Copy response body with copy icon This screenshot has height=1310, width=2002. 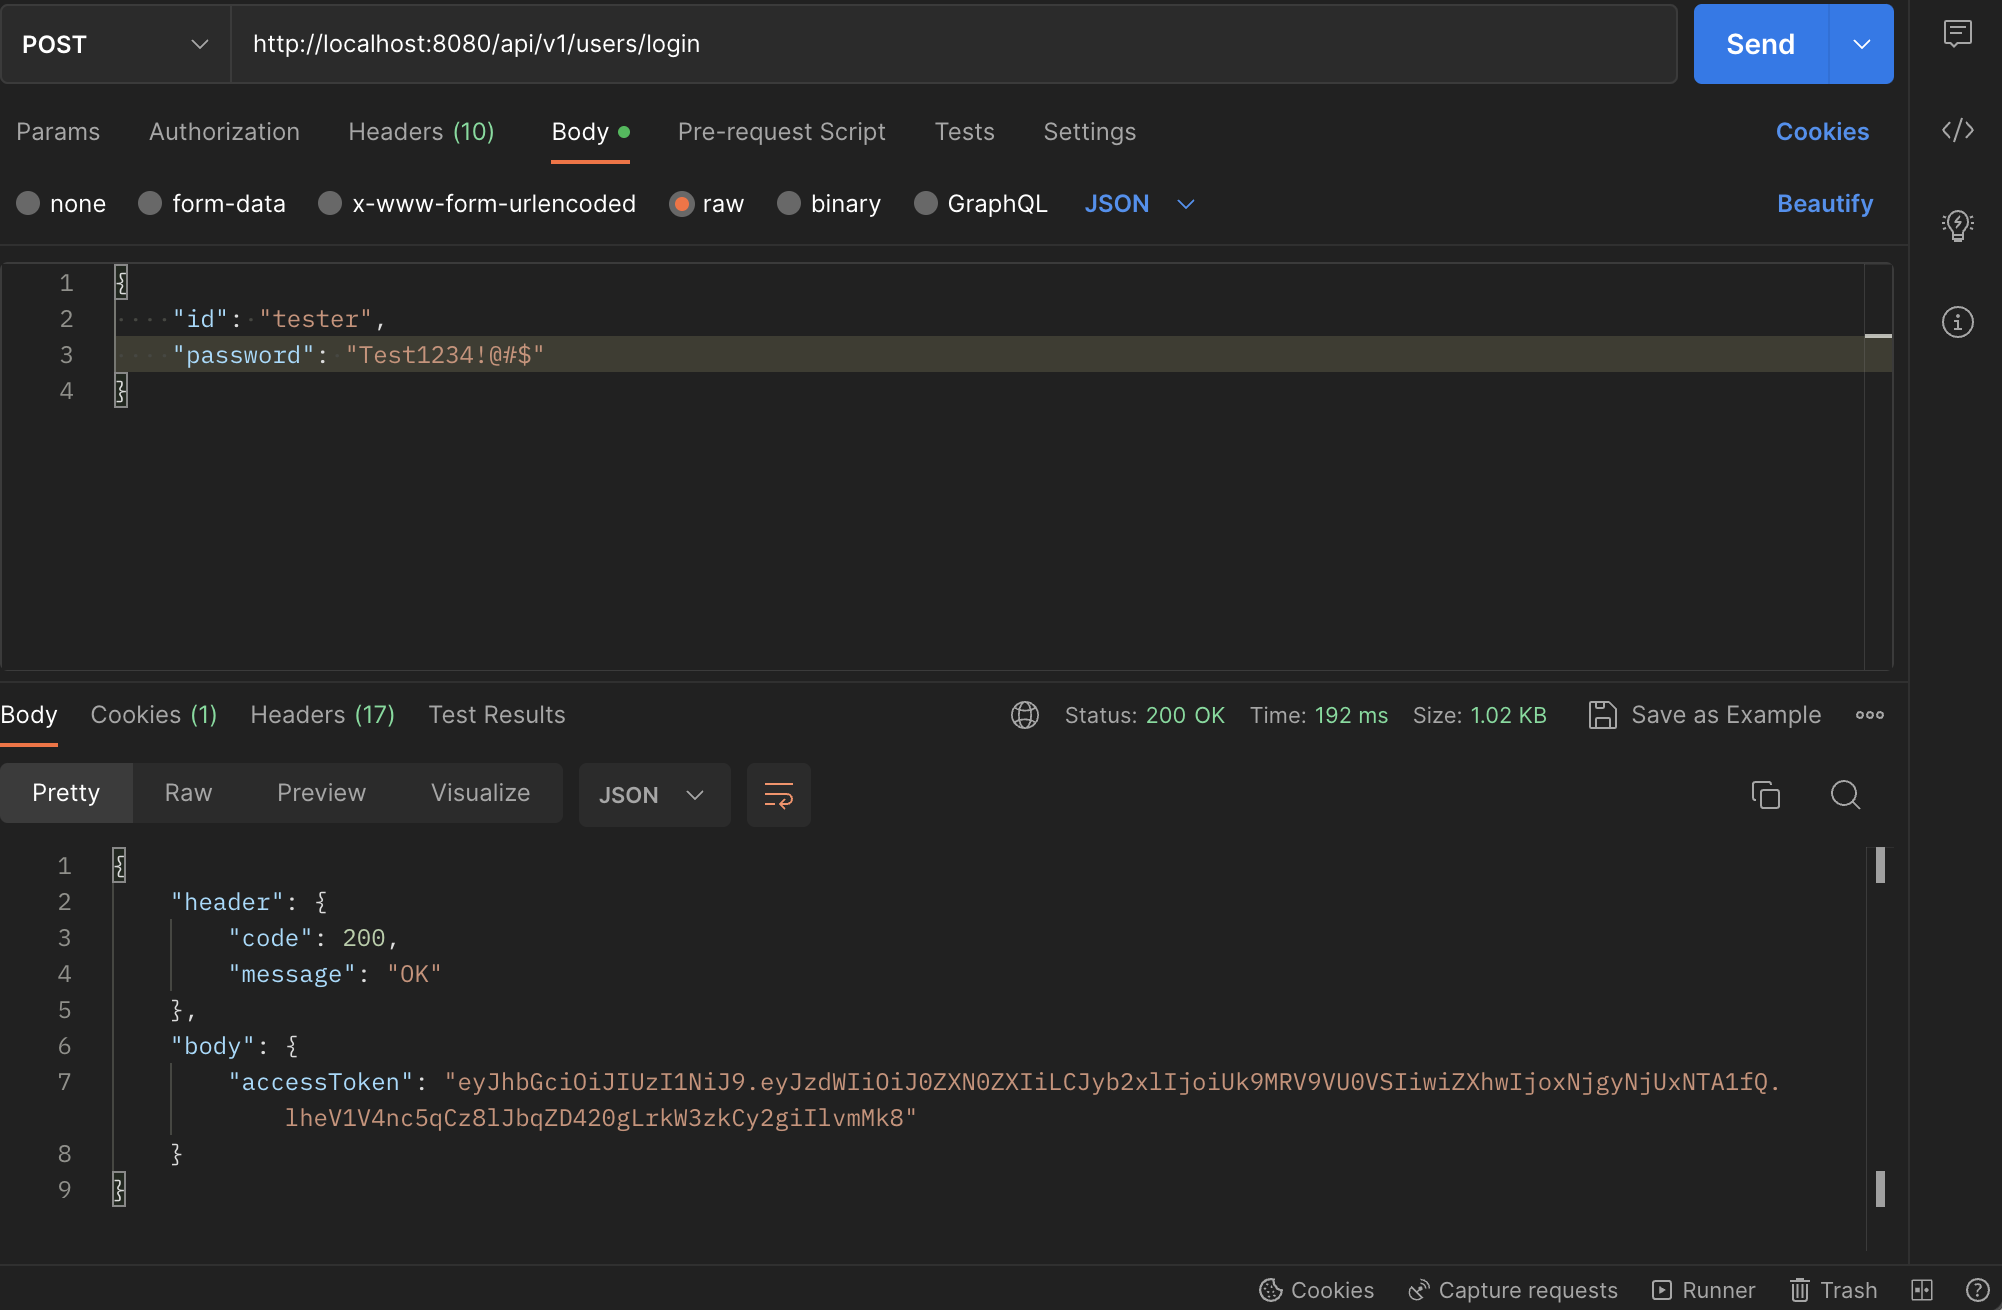1765,795
